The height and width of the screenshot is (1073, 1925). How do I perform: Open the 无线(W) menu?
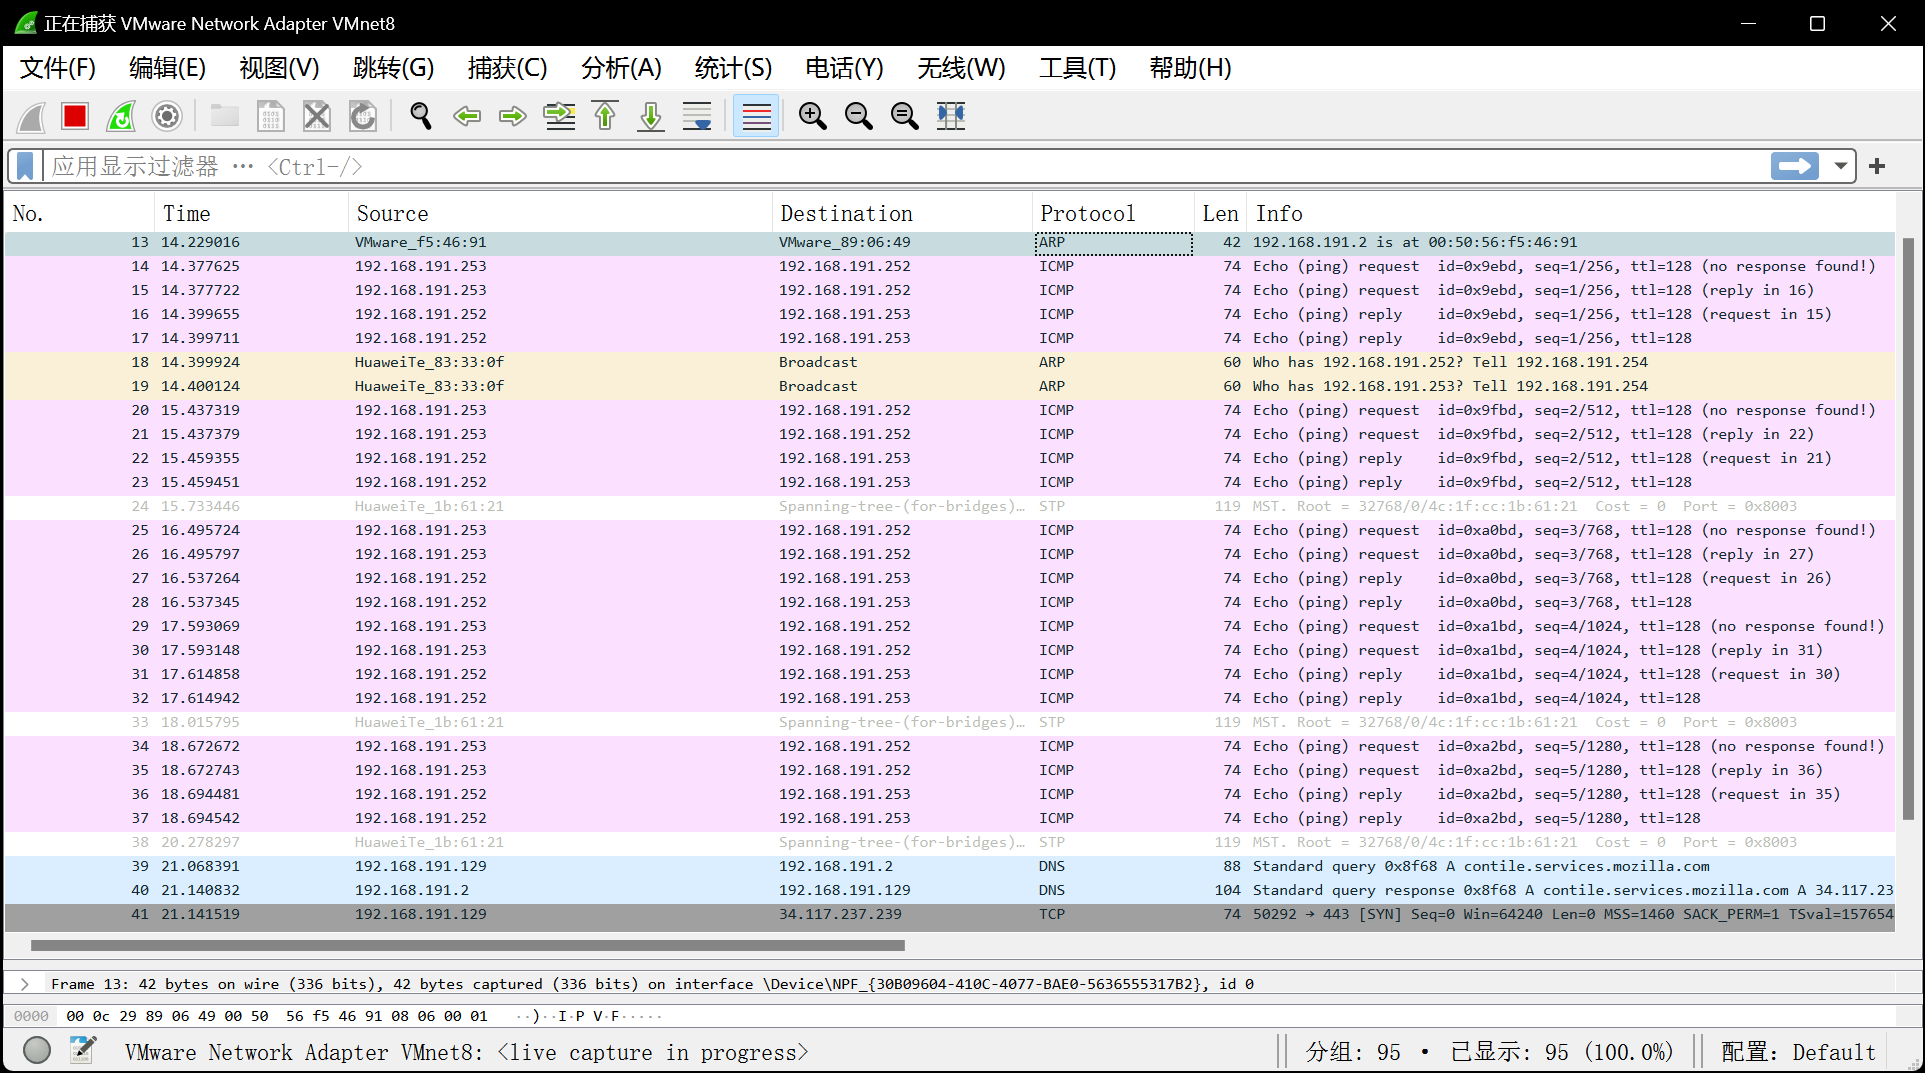coord(962,68)
